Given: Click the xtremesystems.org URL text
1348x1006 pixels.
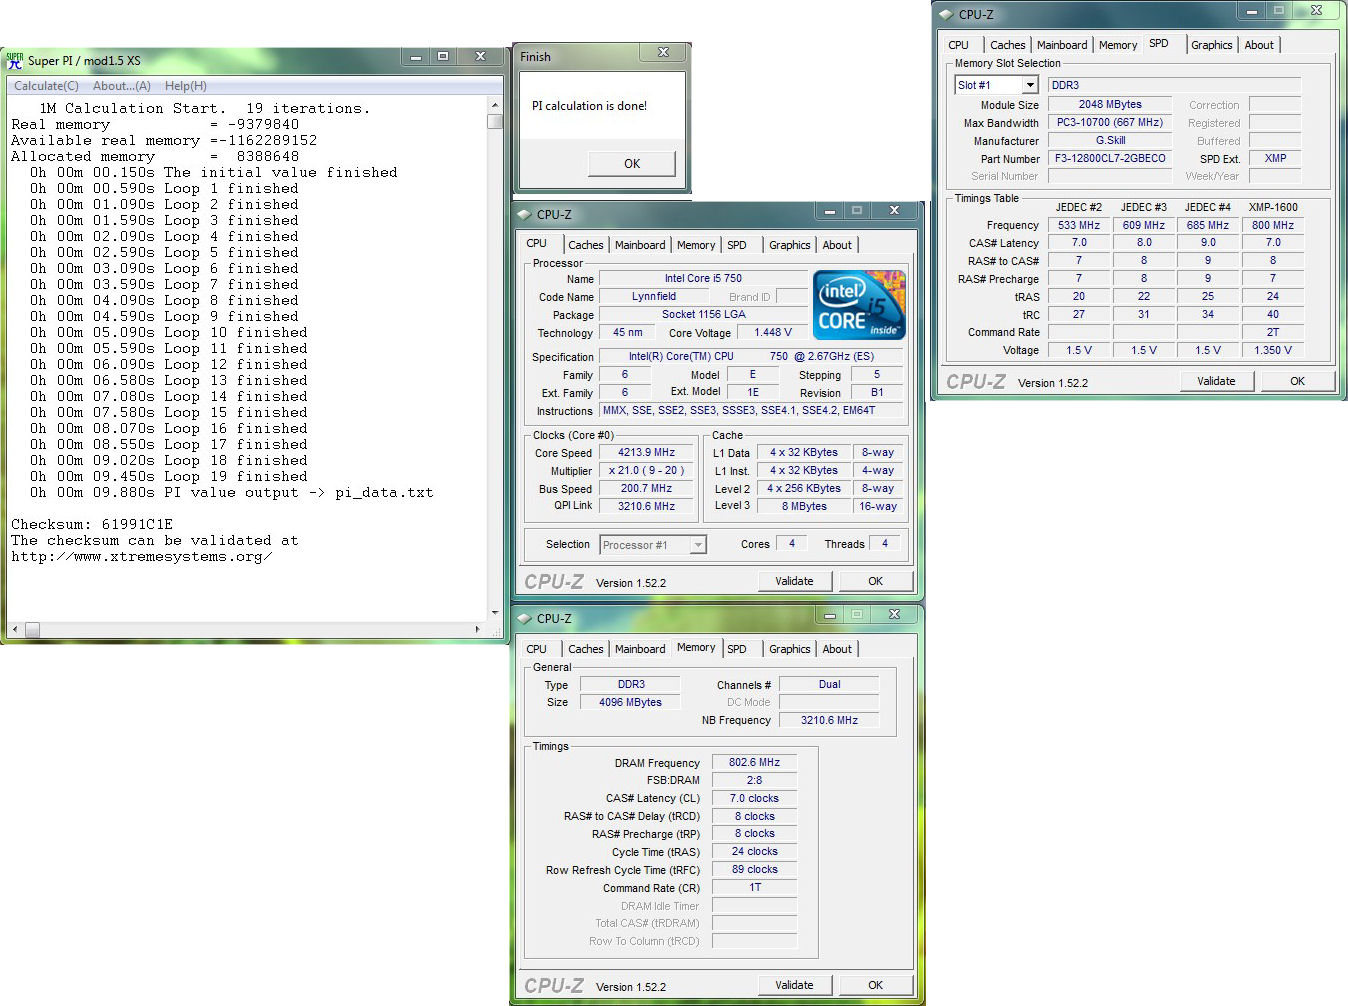Looking at the screenshot, I should (x=141, y=557).
